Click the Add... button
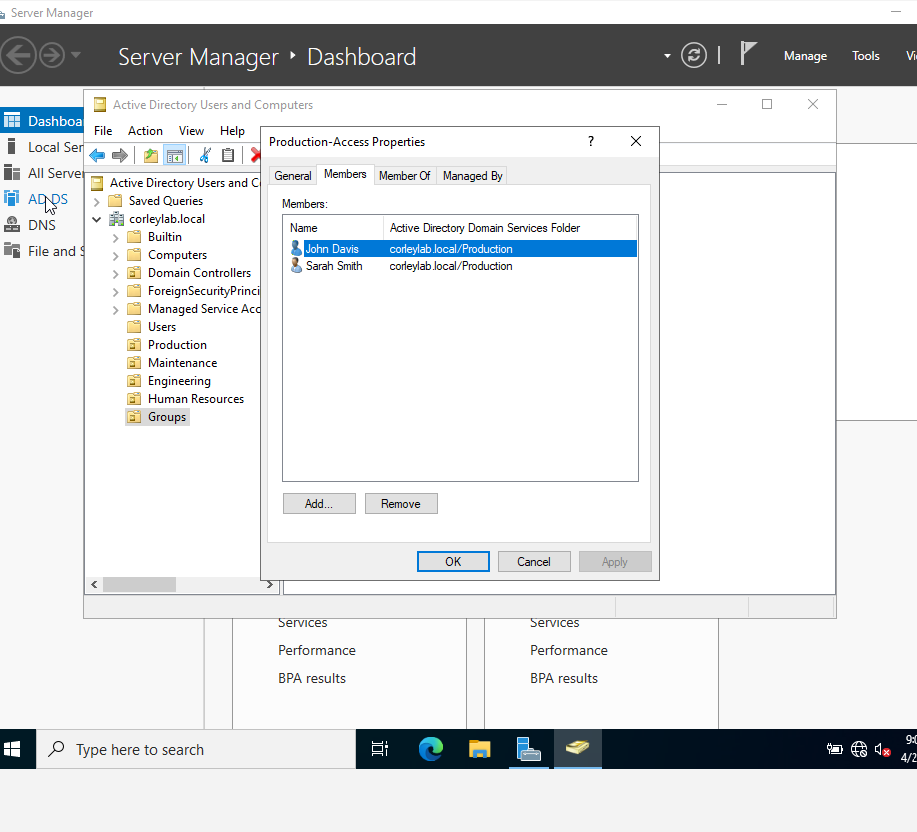Viewport: 917px width, 832px height. coord(319,504)
